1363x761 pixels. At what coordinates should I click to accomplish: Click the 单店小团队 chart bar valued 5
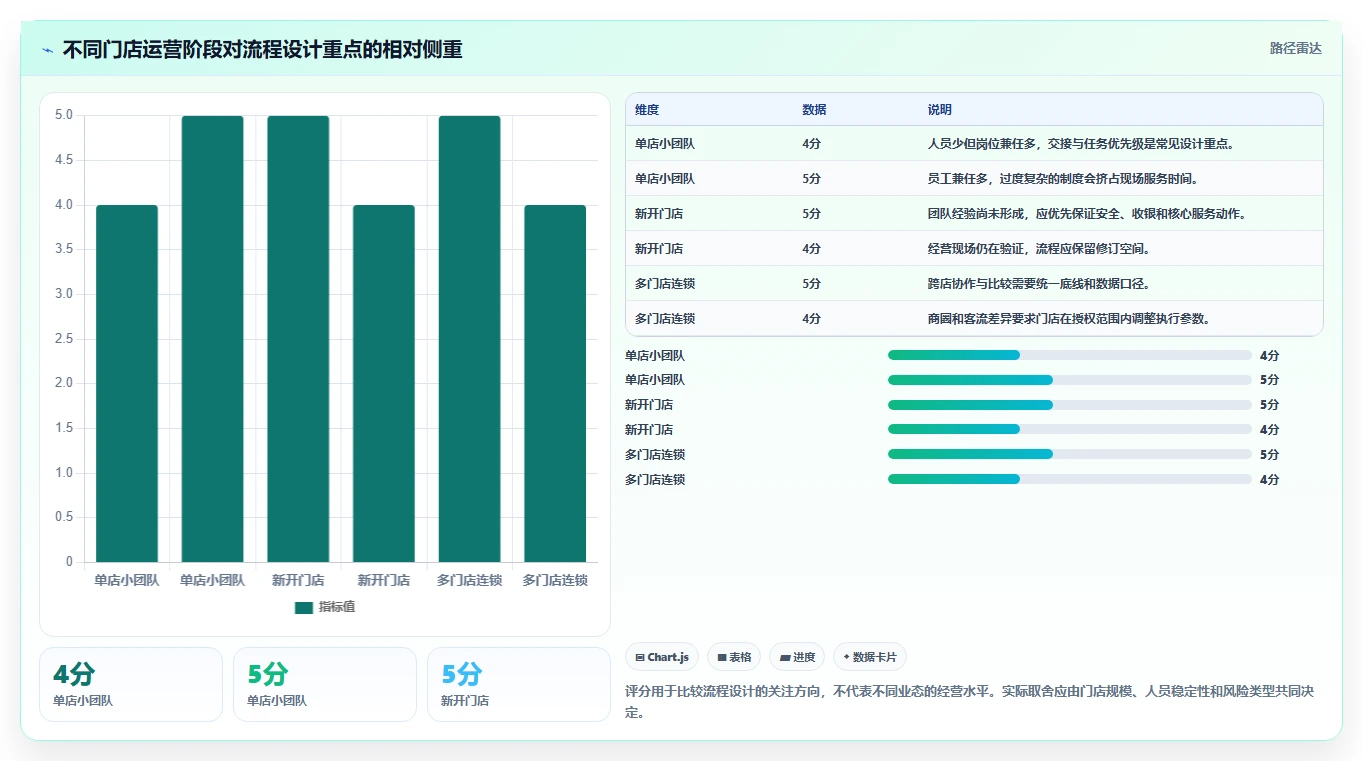point(212,339)
